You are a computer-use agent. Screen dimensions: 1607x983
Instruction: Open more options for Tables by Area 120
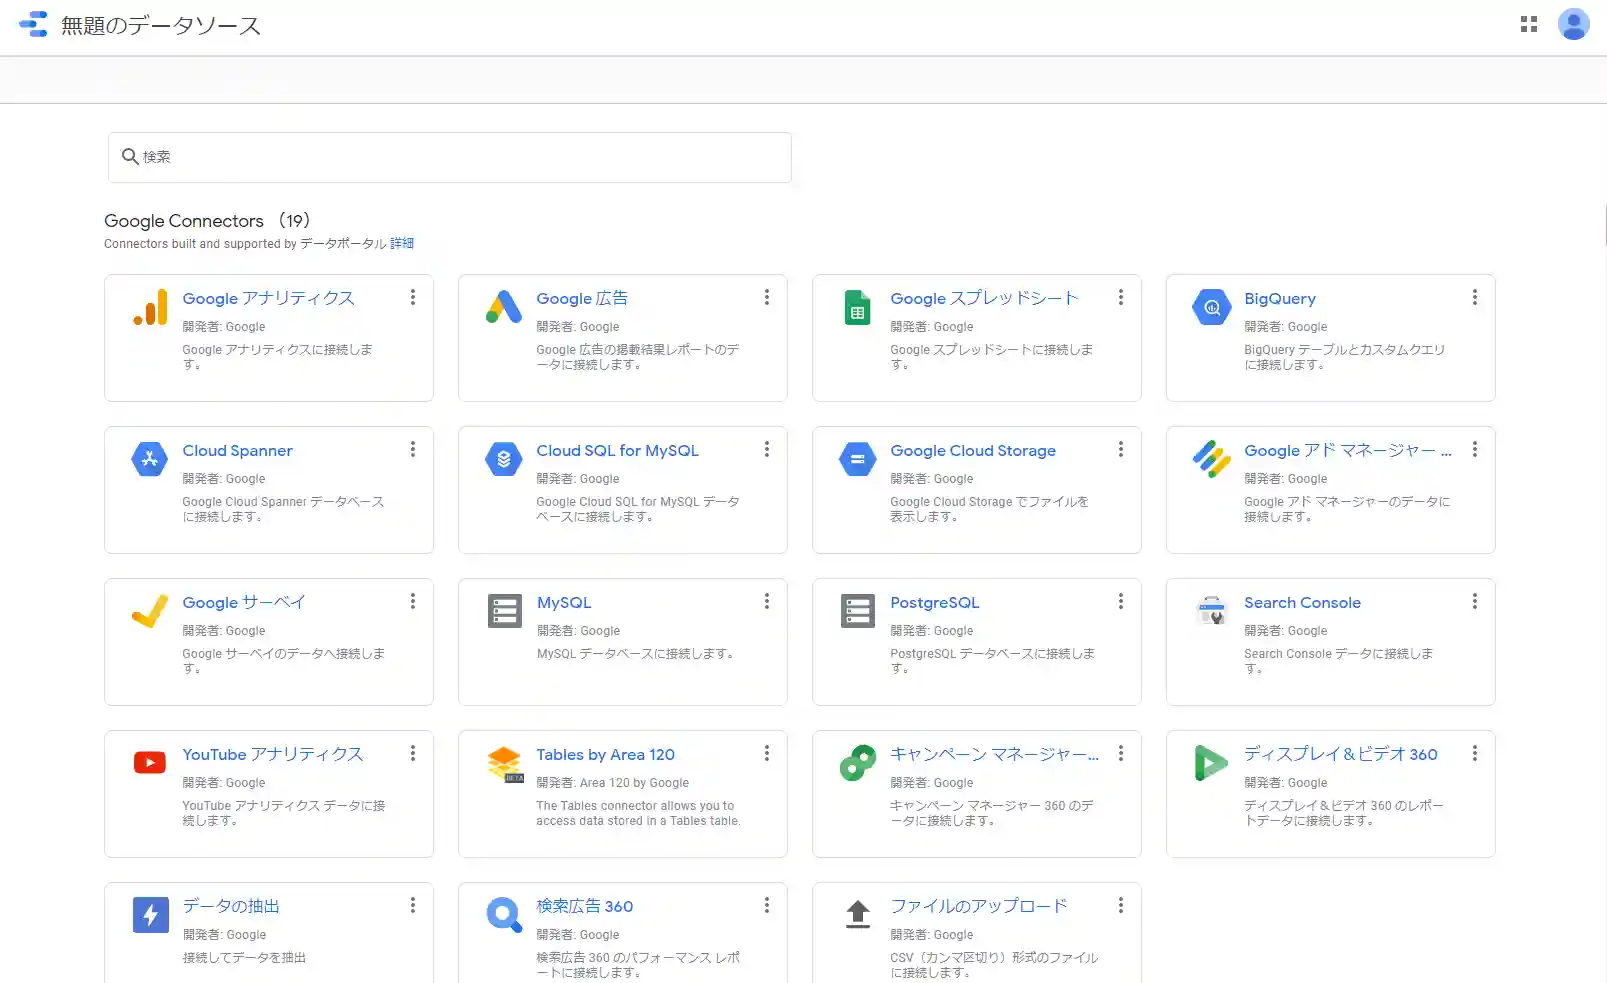(766, 754)
